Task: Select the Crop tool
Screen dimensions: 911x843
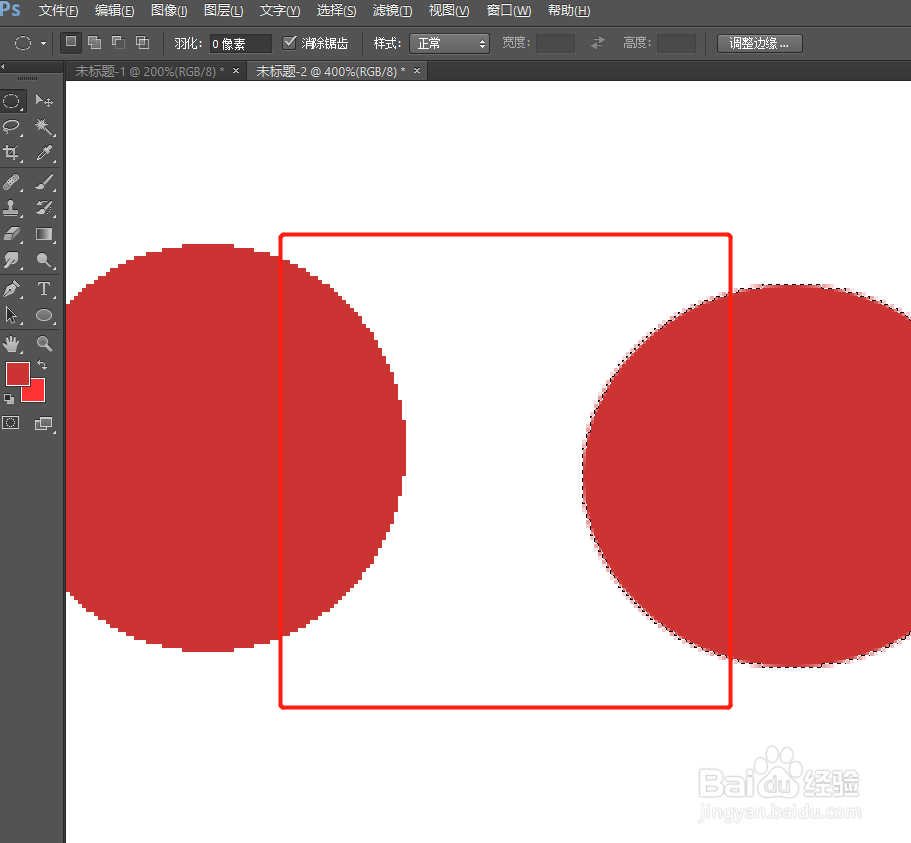Action: [12, 153]
